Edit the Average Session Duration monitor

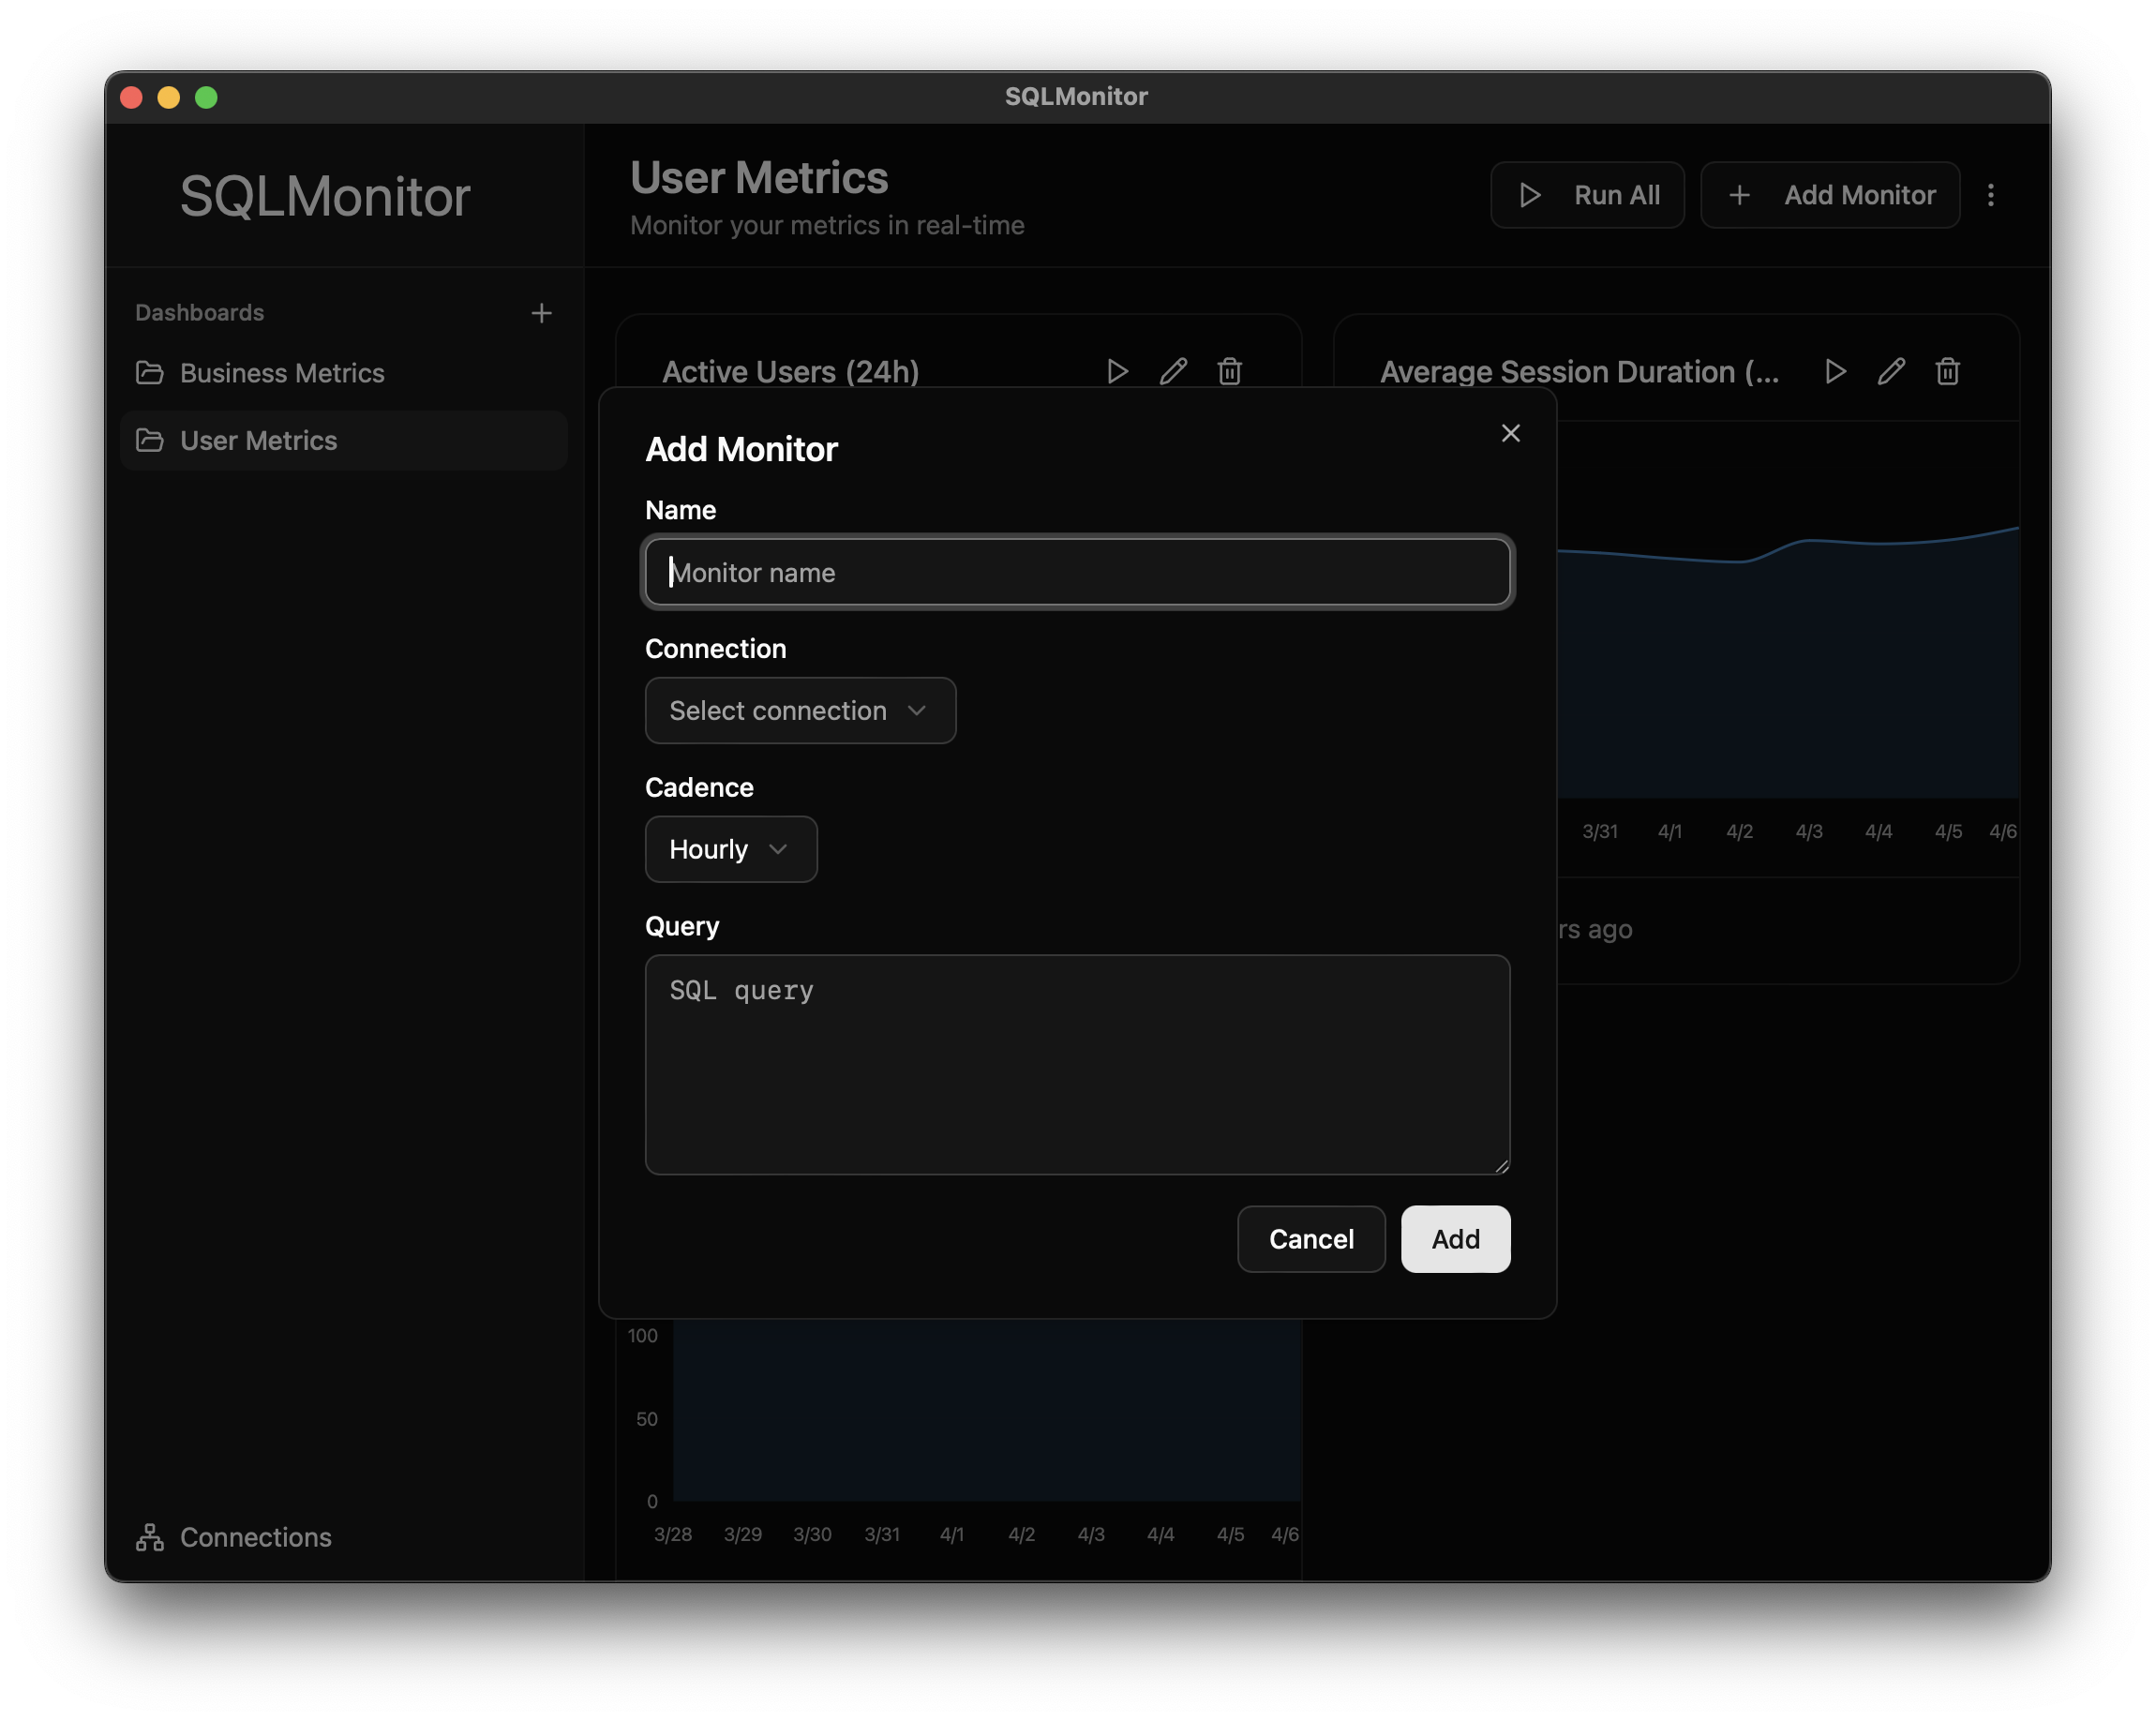pyautogui.click(x=1891, y=372)
